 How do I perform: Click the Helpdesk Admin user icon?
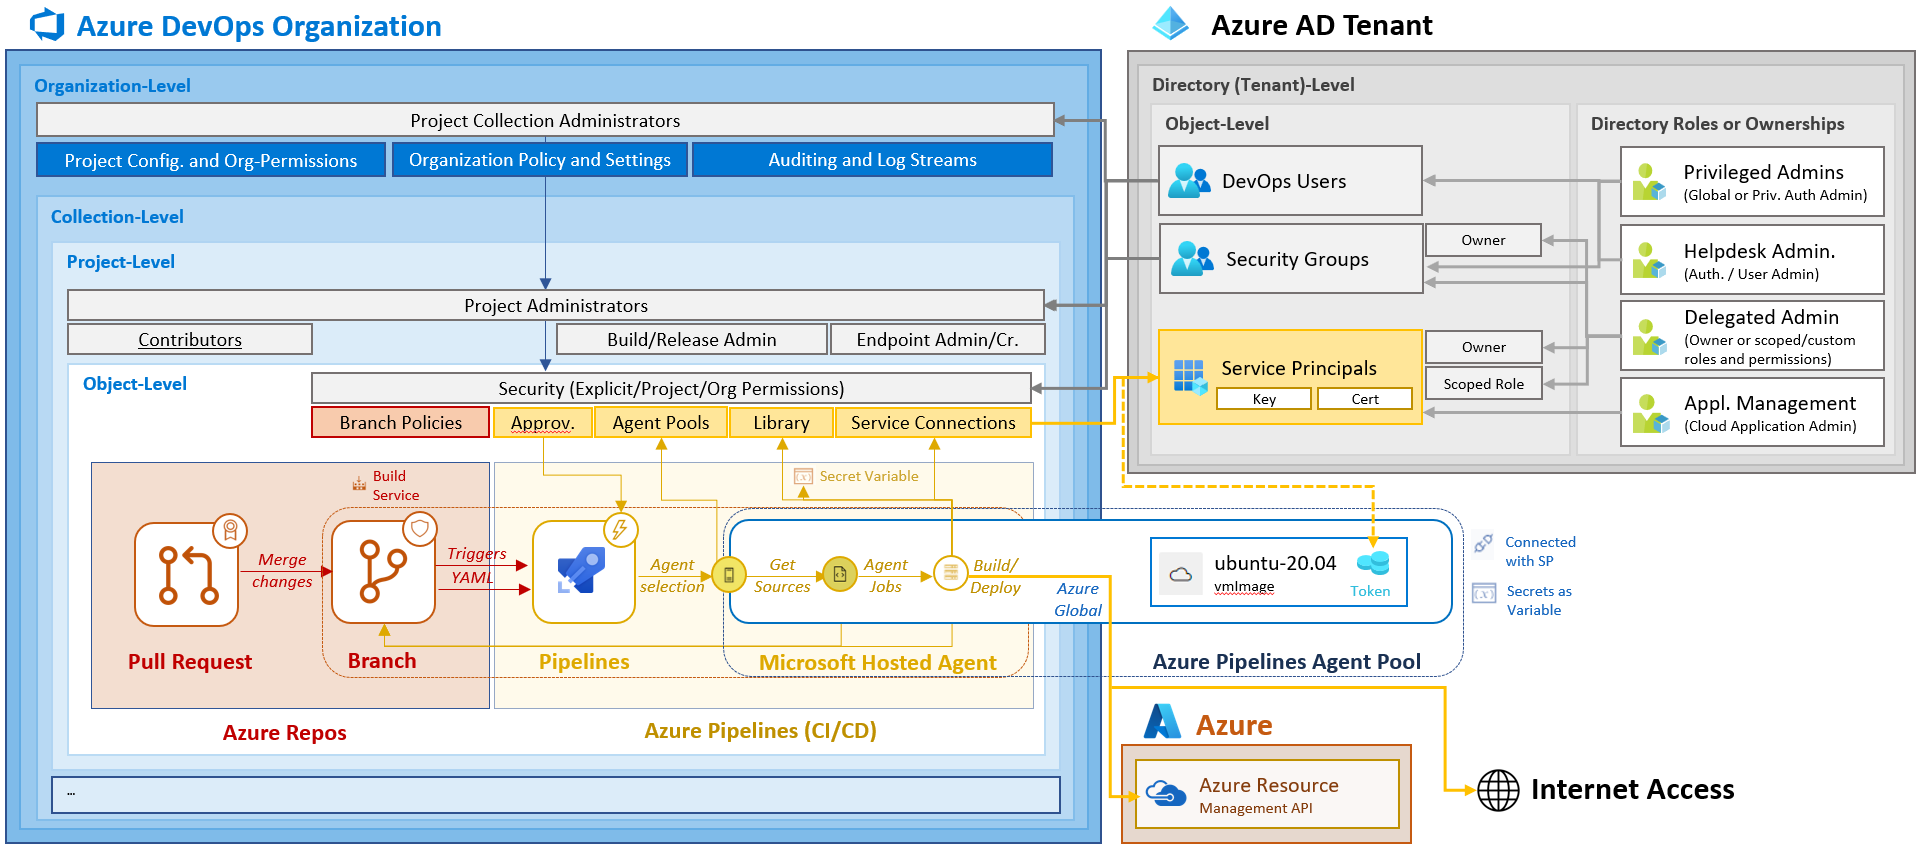coord(1649,260)
